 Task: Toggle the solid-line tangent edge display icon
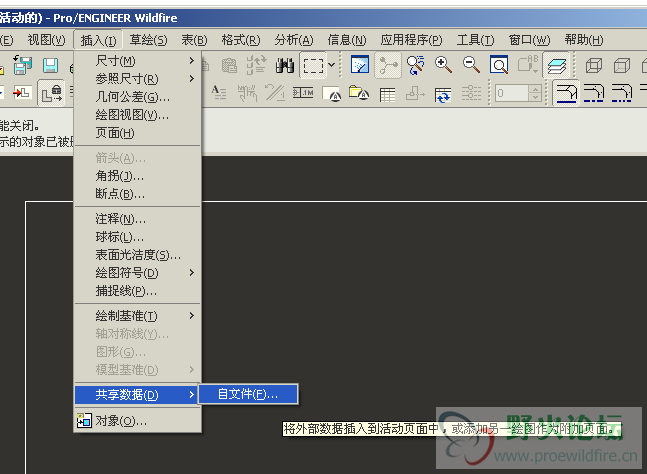(x=566, y=93)
